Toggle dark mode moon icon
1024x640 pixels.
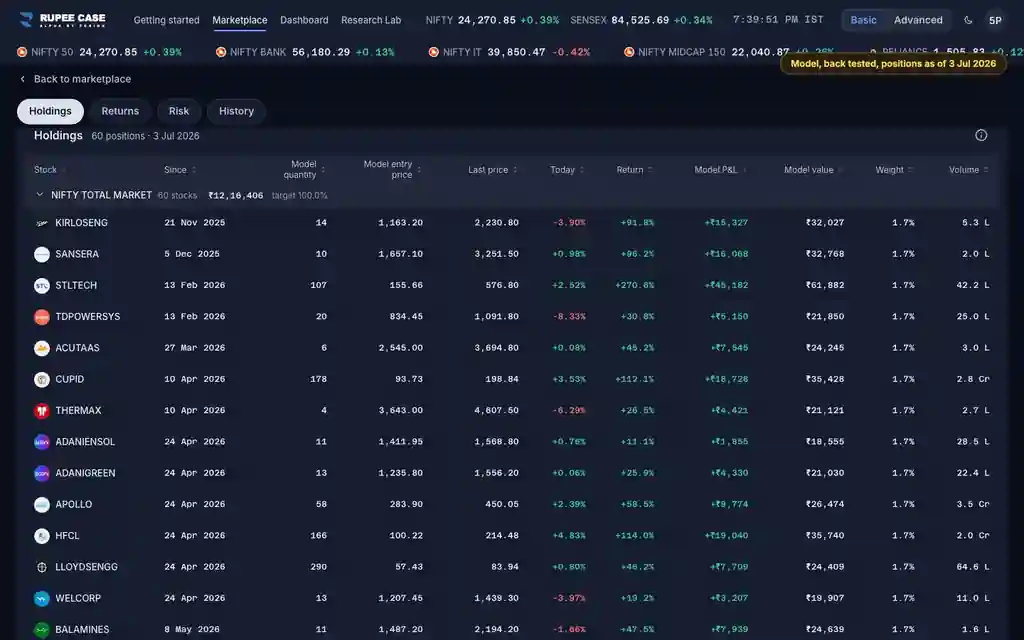pos(968,20)
